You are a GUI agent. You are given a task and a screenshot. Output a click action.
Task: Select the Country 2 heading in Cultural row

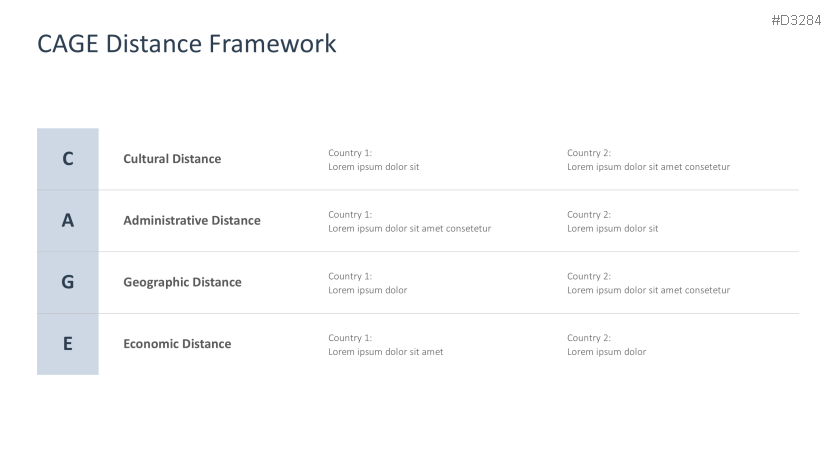coord(589,153)
